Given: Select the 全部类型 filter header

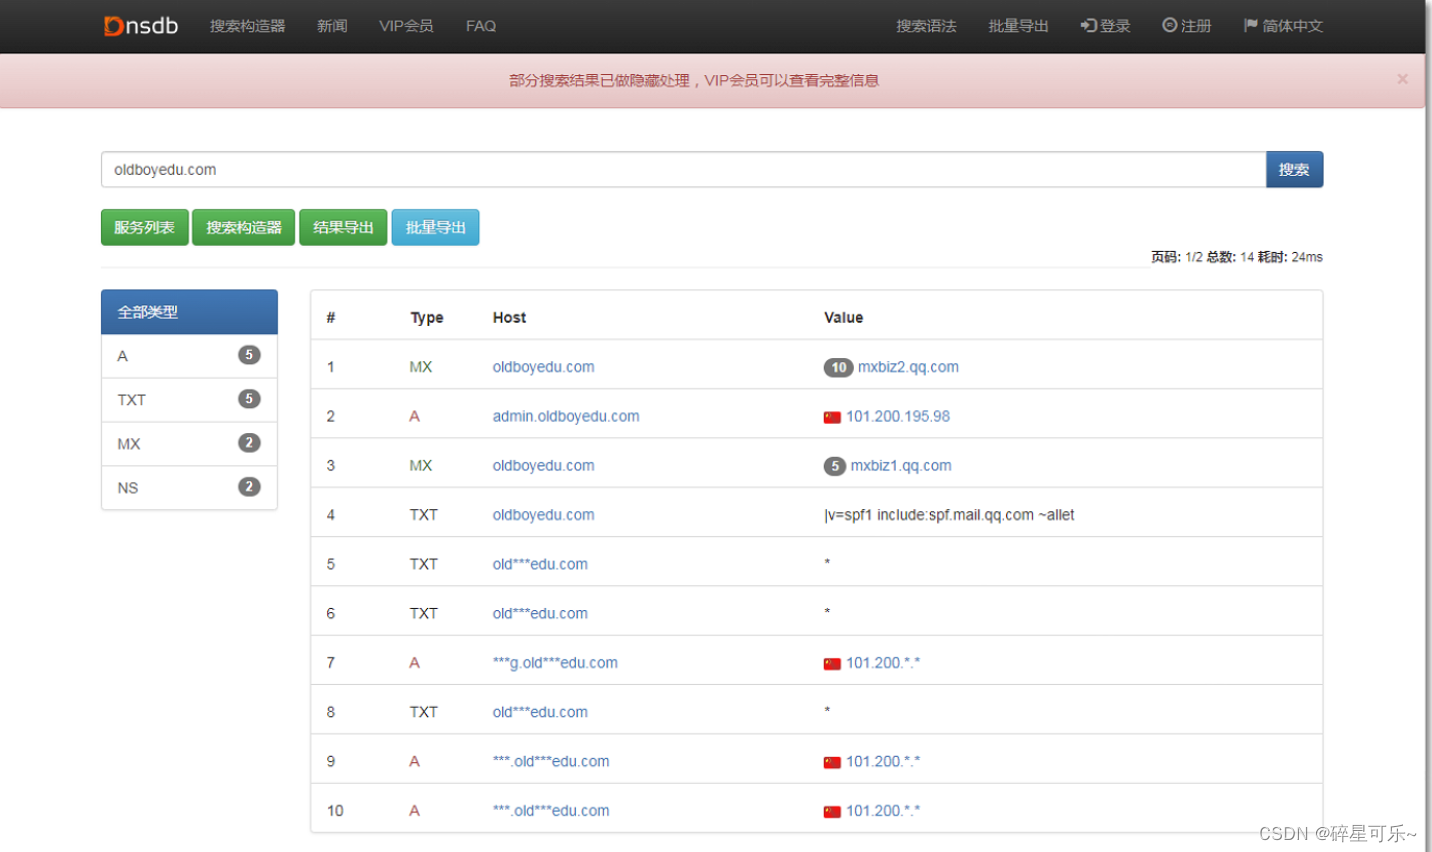Looking at the screenshot, I should click(x=189, y=312).
